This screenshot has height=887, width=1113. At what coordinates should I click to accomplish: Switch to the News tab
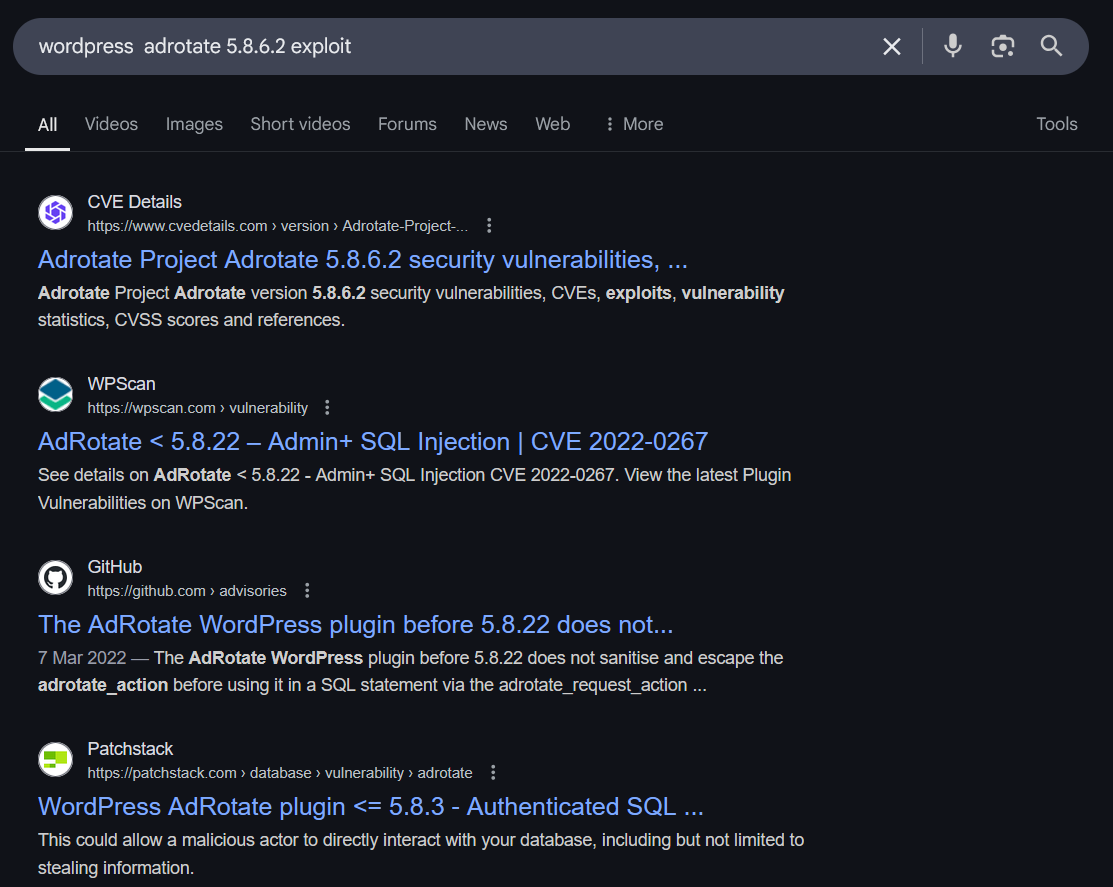click(x=486, y=124)
